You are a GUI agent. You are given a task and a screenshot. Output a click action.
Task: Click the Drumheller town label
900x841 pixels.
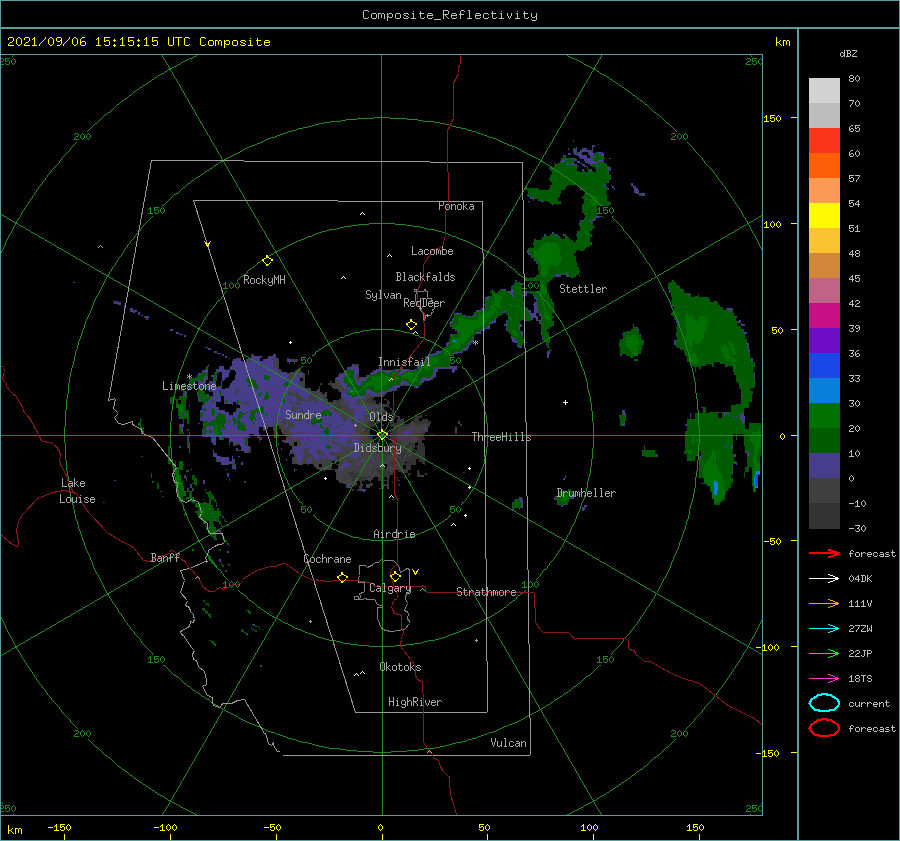coord(586,493)
